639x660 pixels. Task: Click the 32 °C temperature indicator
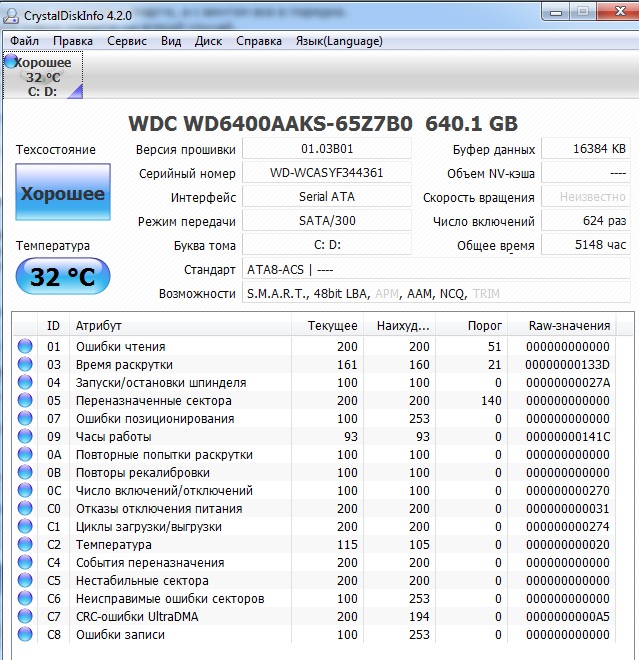coord(62,277)
